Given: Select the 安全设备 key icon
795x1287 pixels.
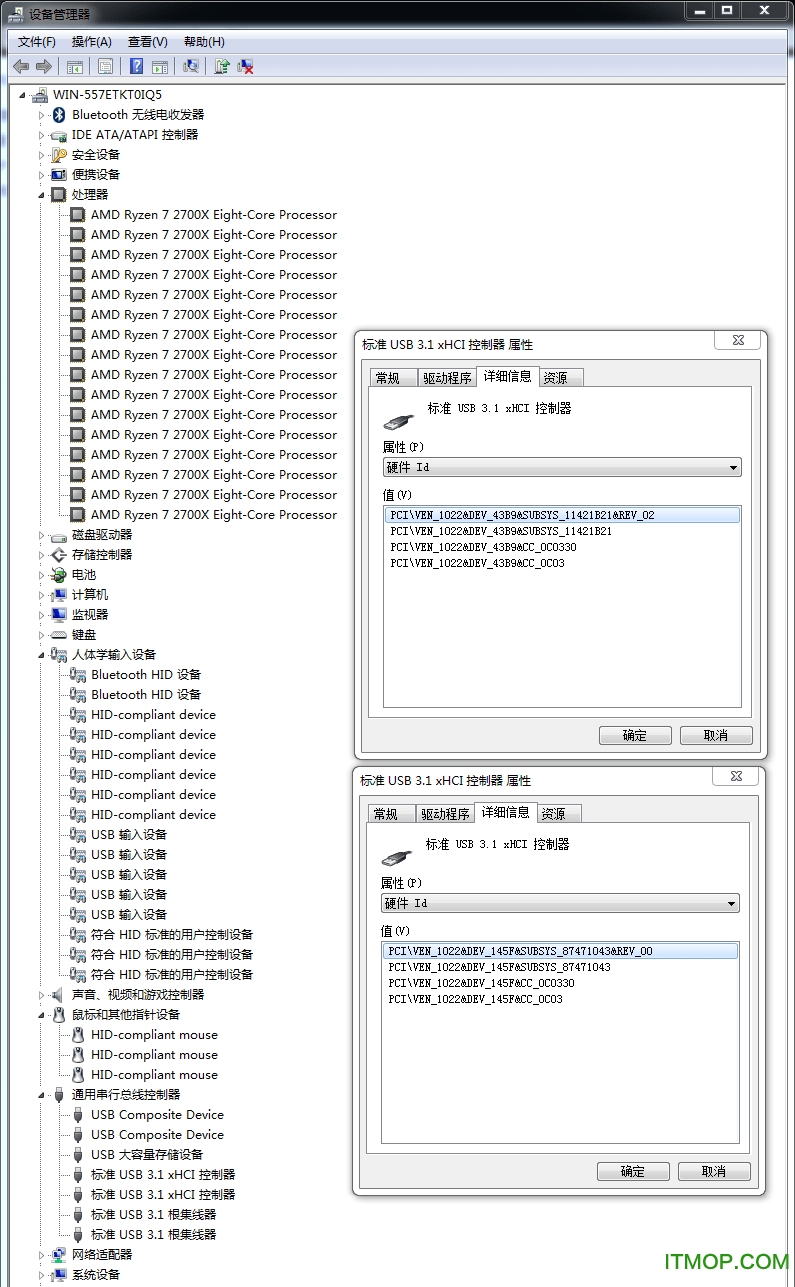Looking at the screenshot, I should tap(59, 155).
